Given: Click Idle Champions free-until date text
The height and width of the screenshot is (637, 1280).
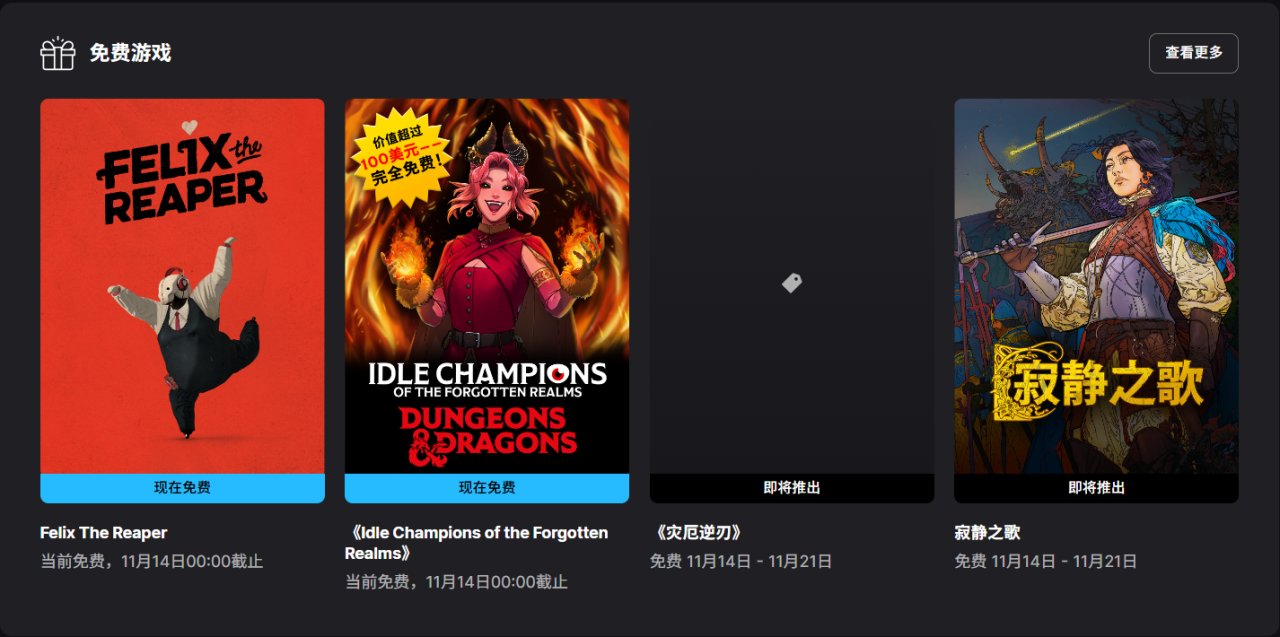Looking at the screenshot, I should 456,582.
